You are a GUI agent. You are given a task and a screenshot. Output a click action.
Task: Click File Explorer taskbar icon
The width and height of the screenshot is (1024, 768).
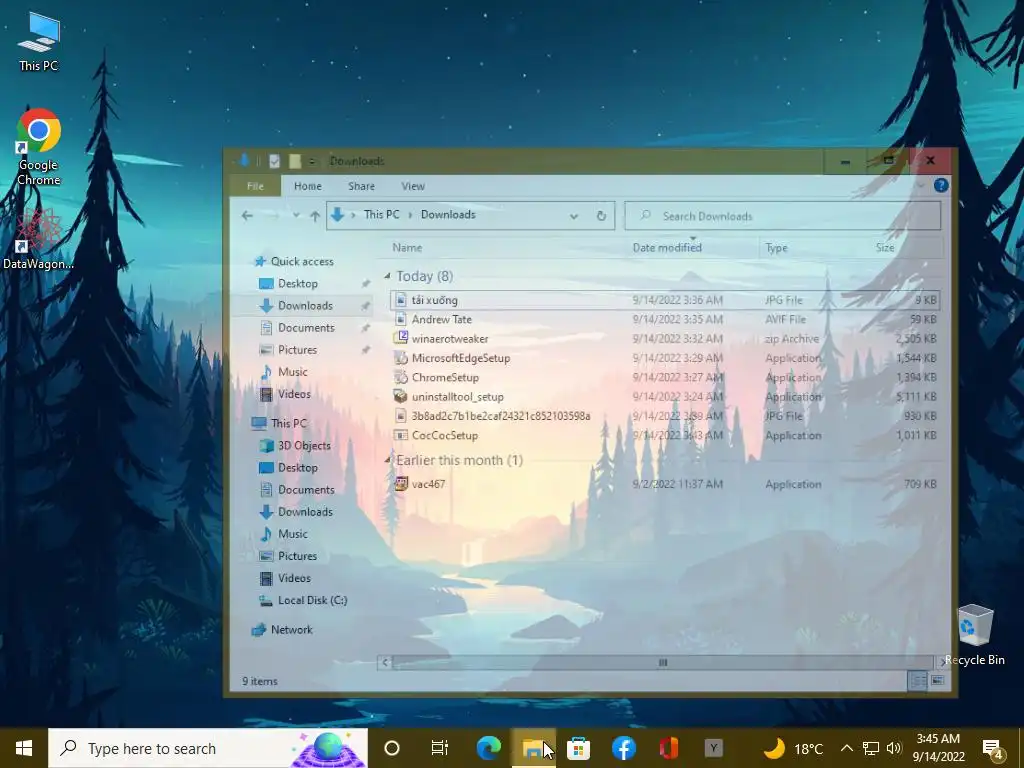point(534,748)
